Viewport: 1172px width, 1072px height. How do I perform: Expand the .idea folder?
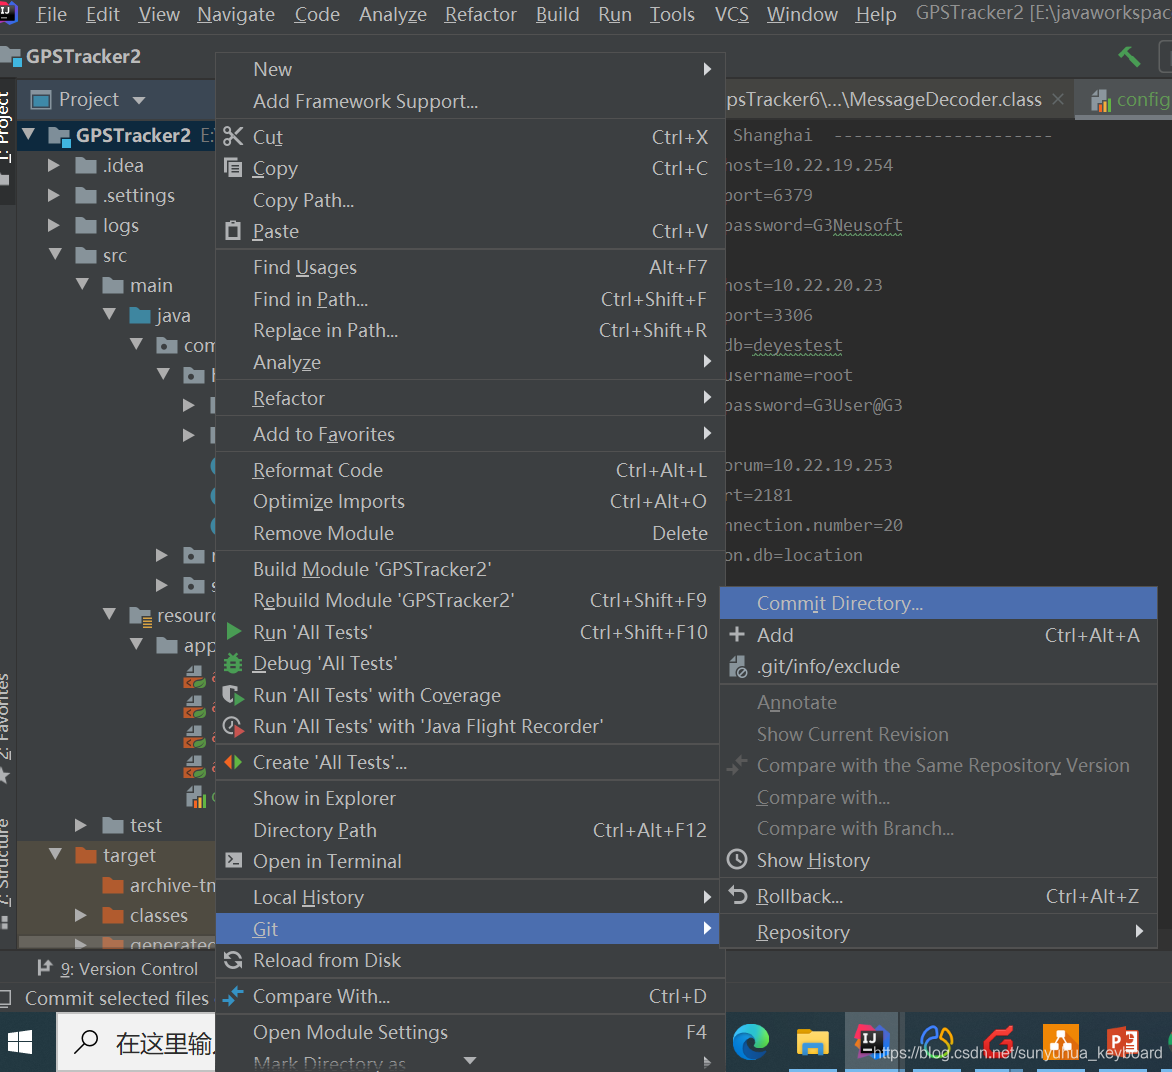point(53,165)
